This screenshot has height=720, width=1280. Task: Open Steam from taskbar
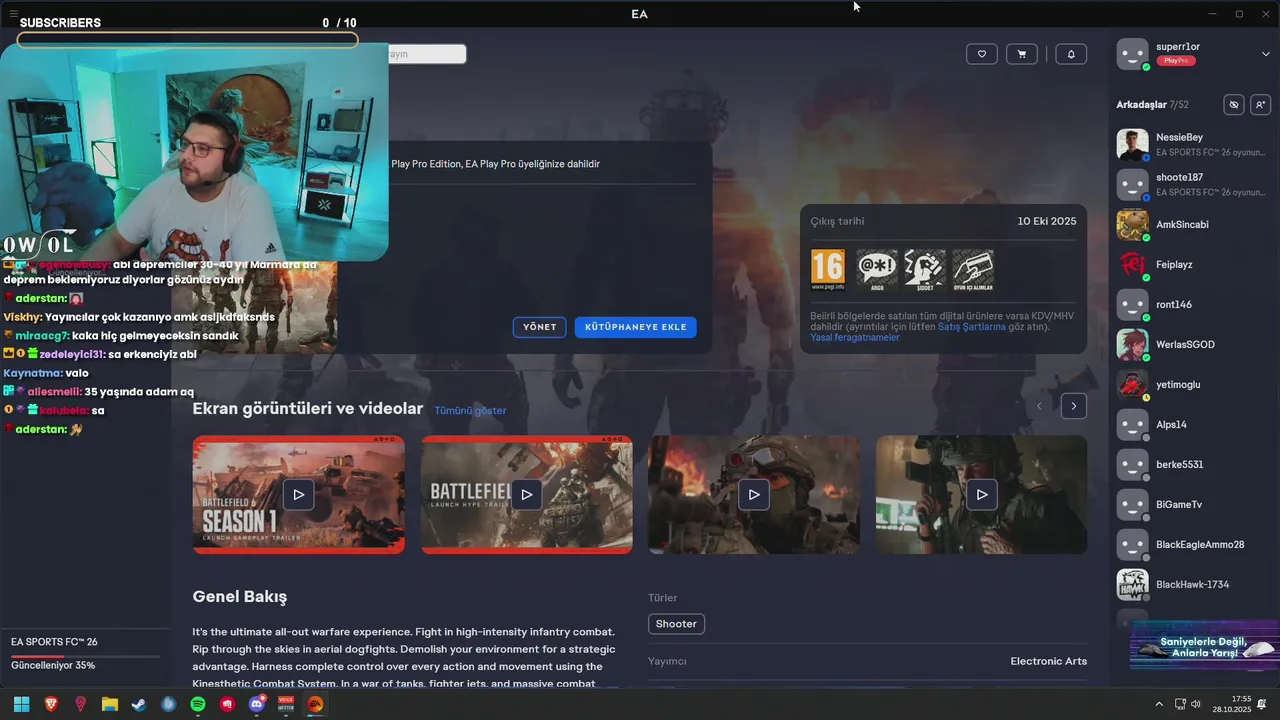[139, 704]
